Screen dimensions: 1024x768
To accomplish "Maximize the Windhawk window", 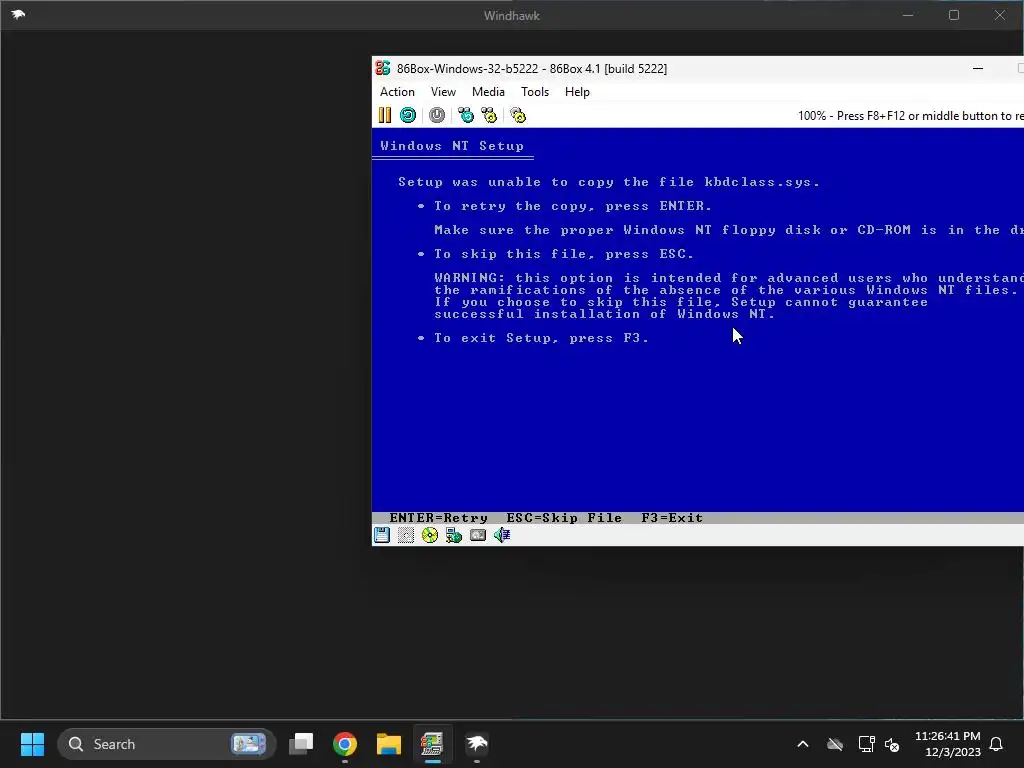I will point(954,15).
